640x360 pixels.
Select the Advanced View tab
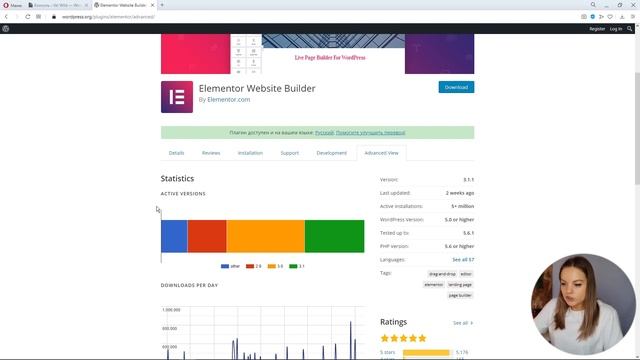pyautogui.click(x=381, y=153)
